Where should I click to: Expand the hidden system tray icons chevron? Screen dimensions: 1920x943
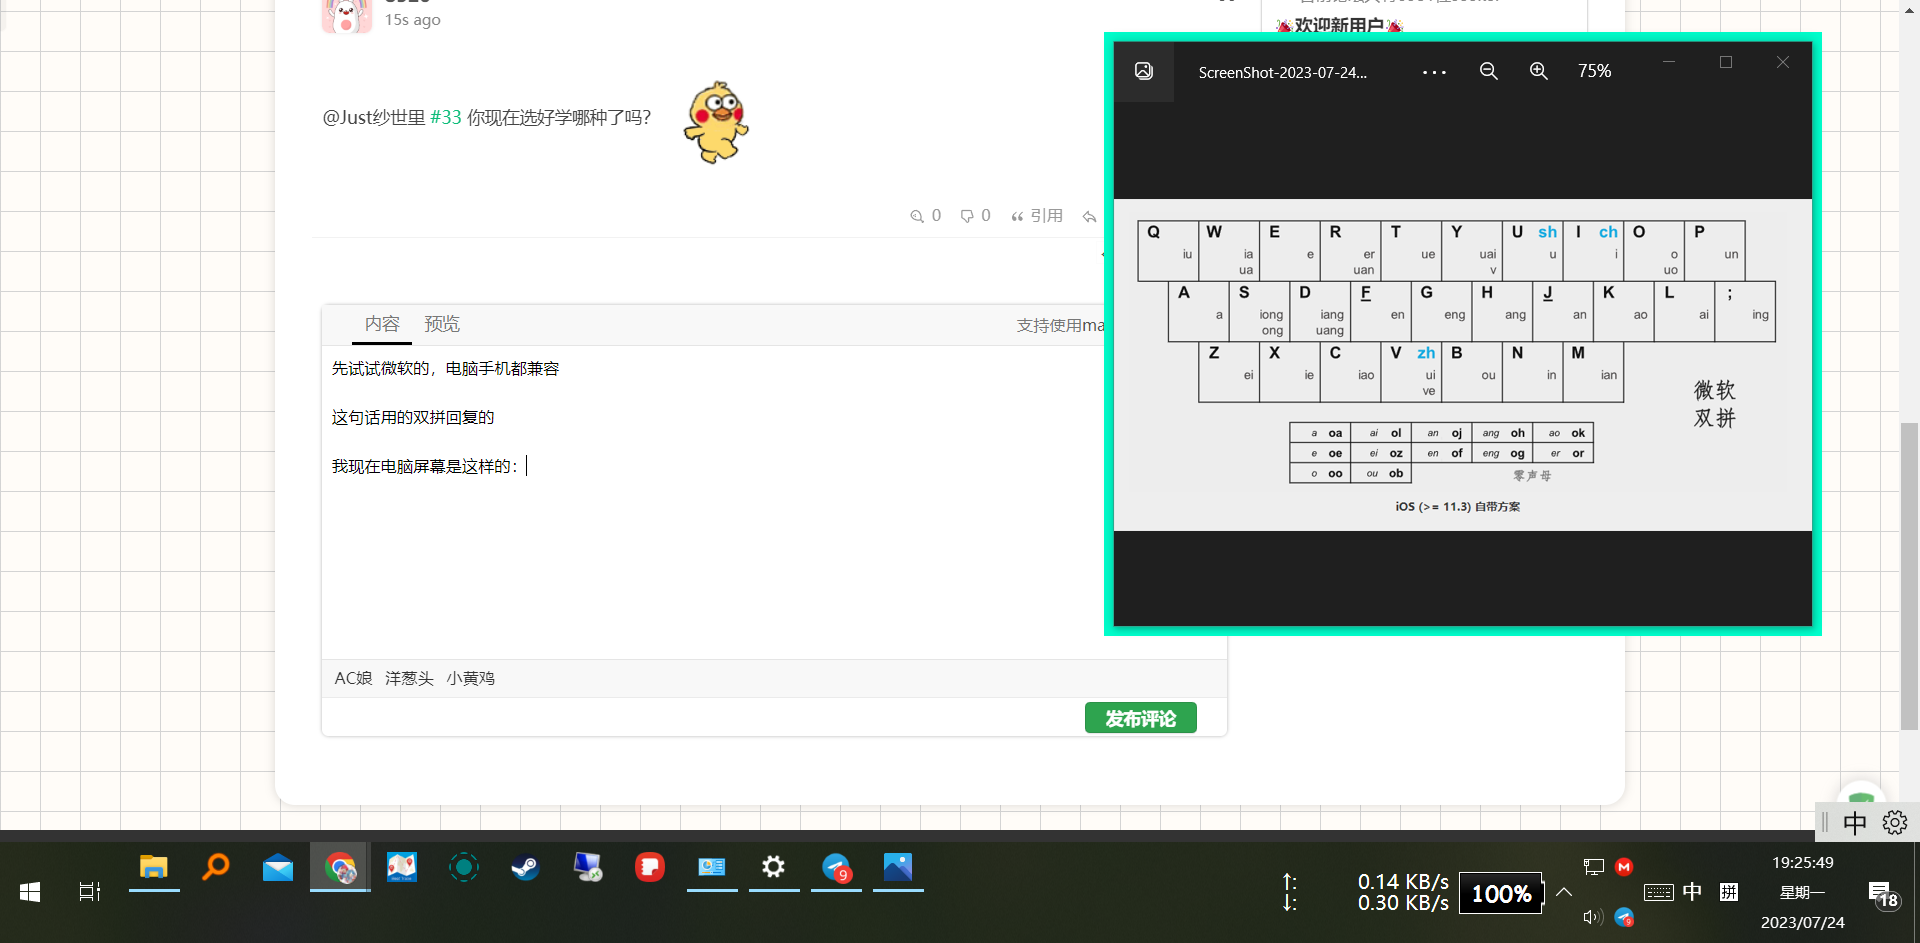tap(1564, 892)
